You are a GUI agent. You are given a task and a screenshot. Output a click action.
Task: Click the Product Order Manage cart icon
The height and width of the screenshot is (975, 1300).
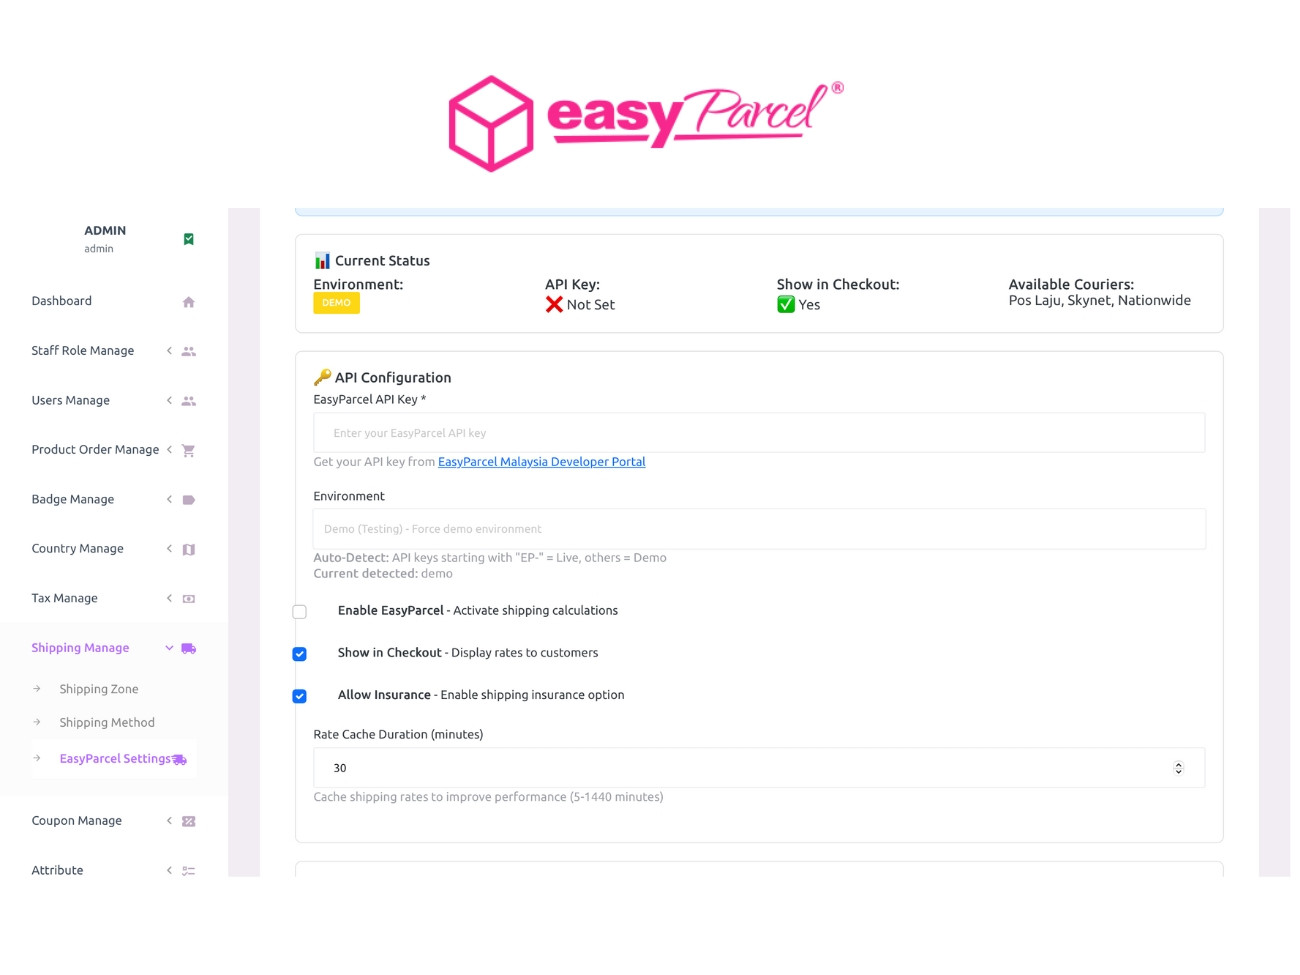[x=188, y=451]
